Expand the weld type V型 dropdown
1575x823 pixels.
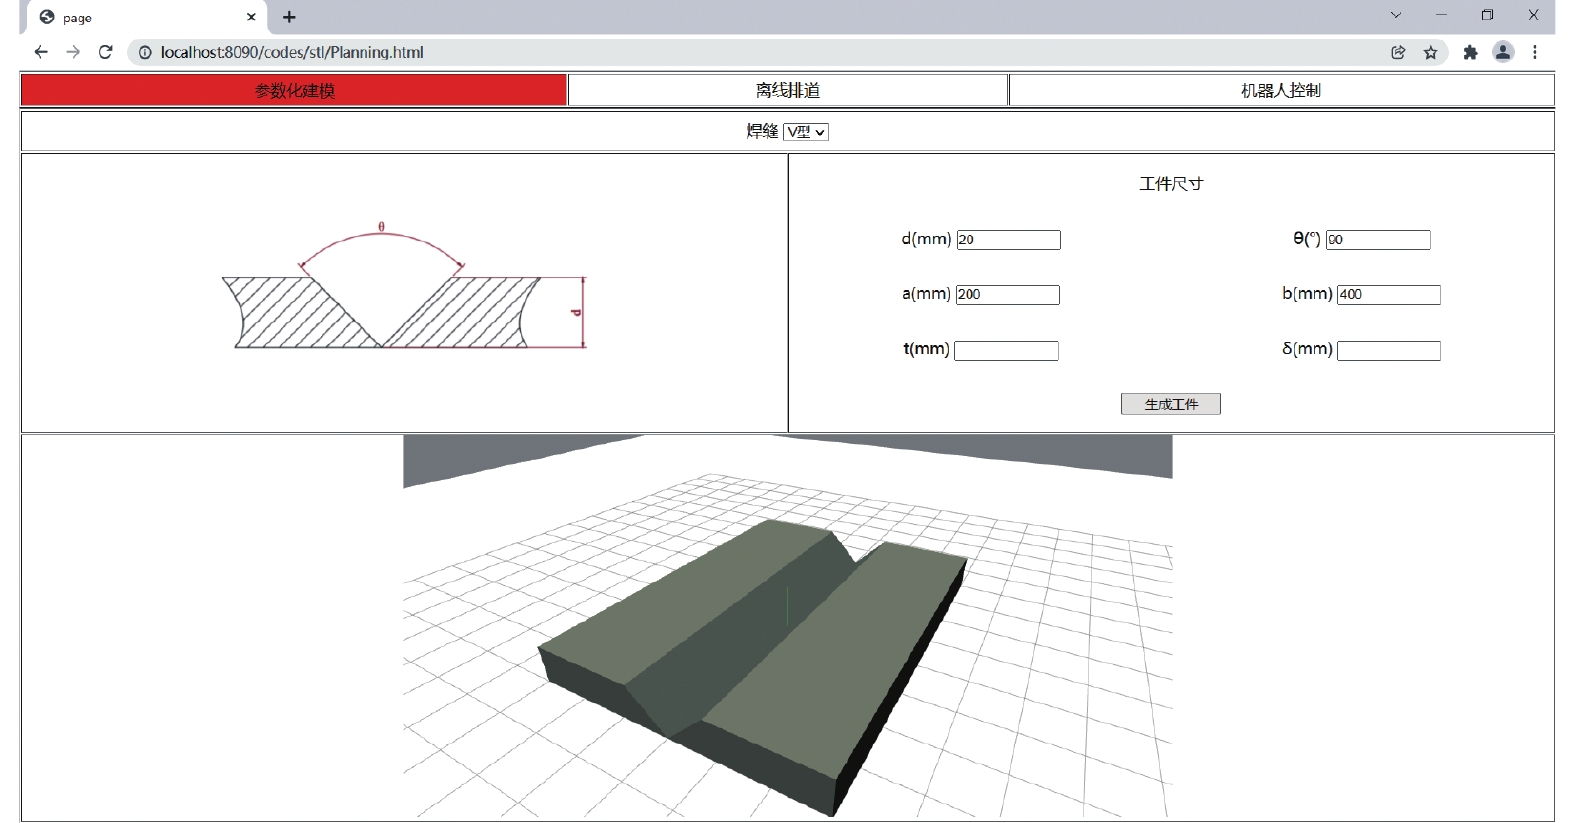tap(805, 132)
